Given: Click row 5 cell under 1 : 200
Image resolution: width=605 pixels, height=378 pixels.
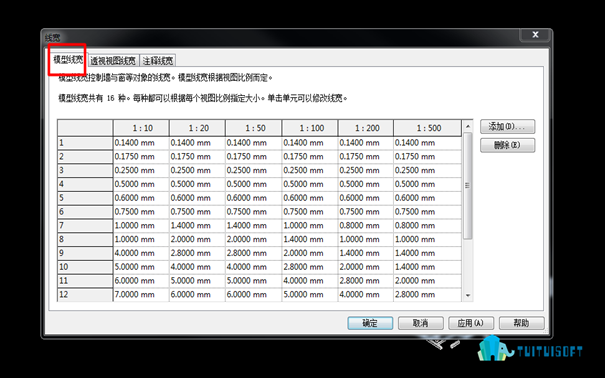Looking at the screenshot, I should tap(366, 198).
